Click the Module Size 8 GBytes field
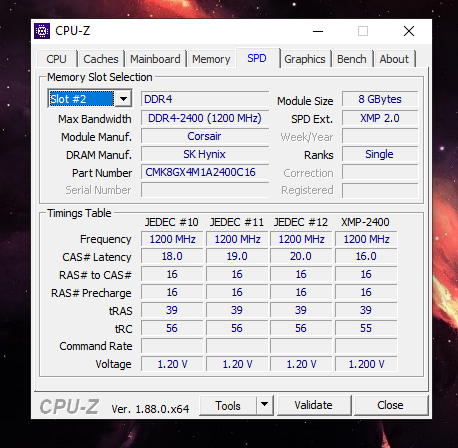 380,99
